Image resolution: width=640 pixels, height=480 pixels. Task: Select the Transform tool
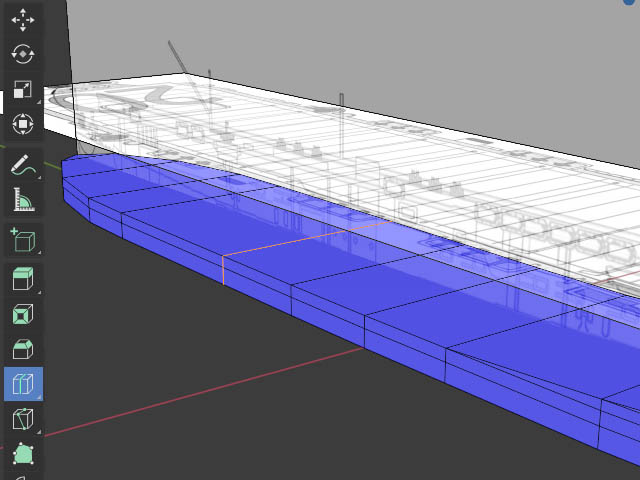23,124
